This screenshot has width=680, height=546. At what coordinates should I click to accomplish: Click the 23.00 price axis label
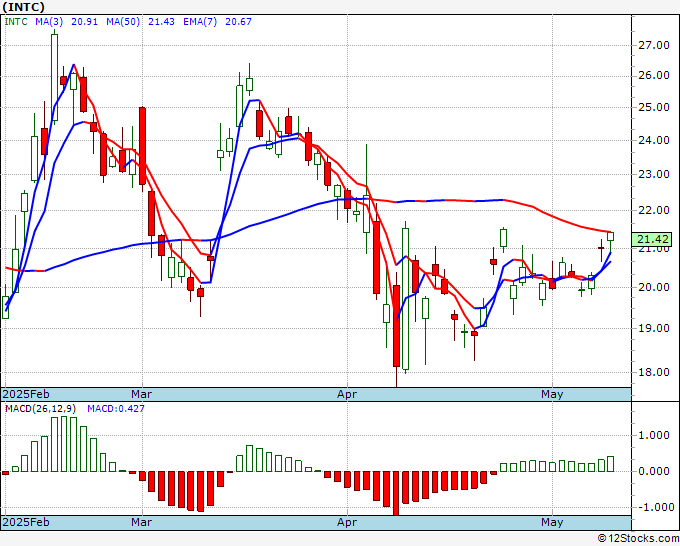pyautogui.click(x=654, y=174)
